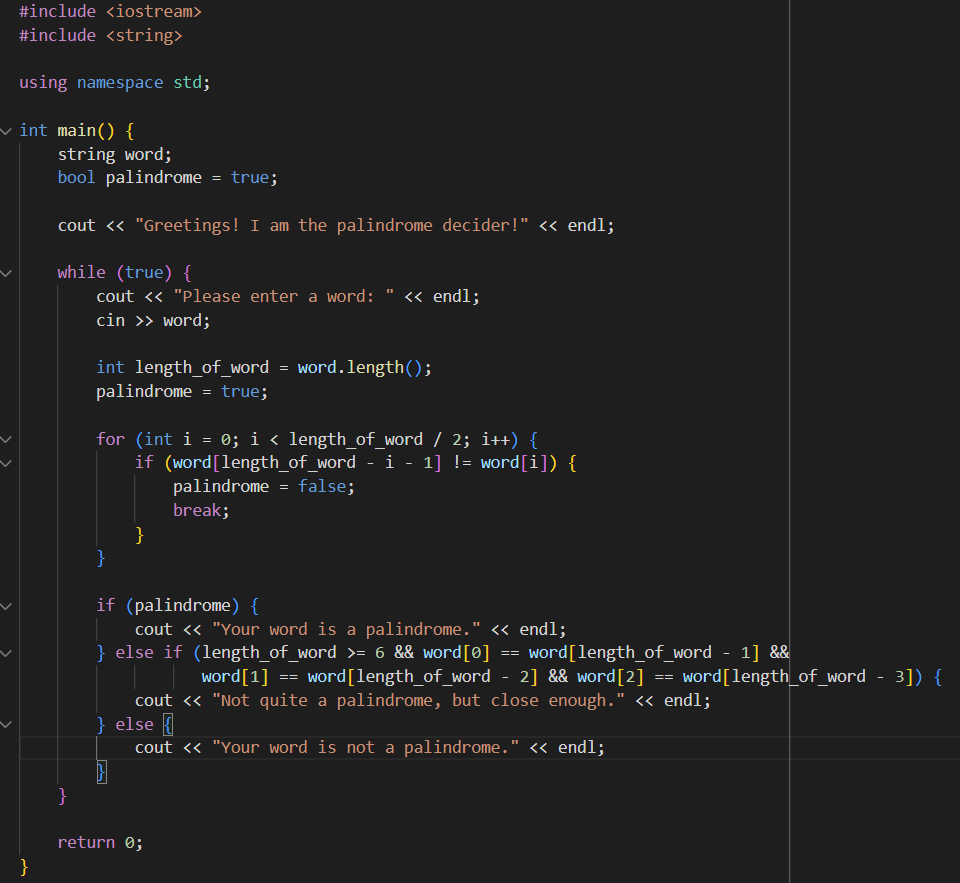
Task: Click the break statement inside the loop
Action: [197, 510]
